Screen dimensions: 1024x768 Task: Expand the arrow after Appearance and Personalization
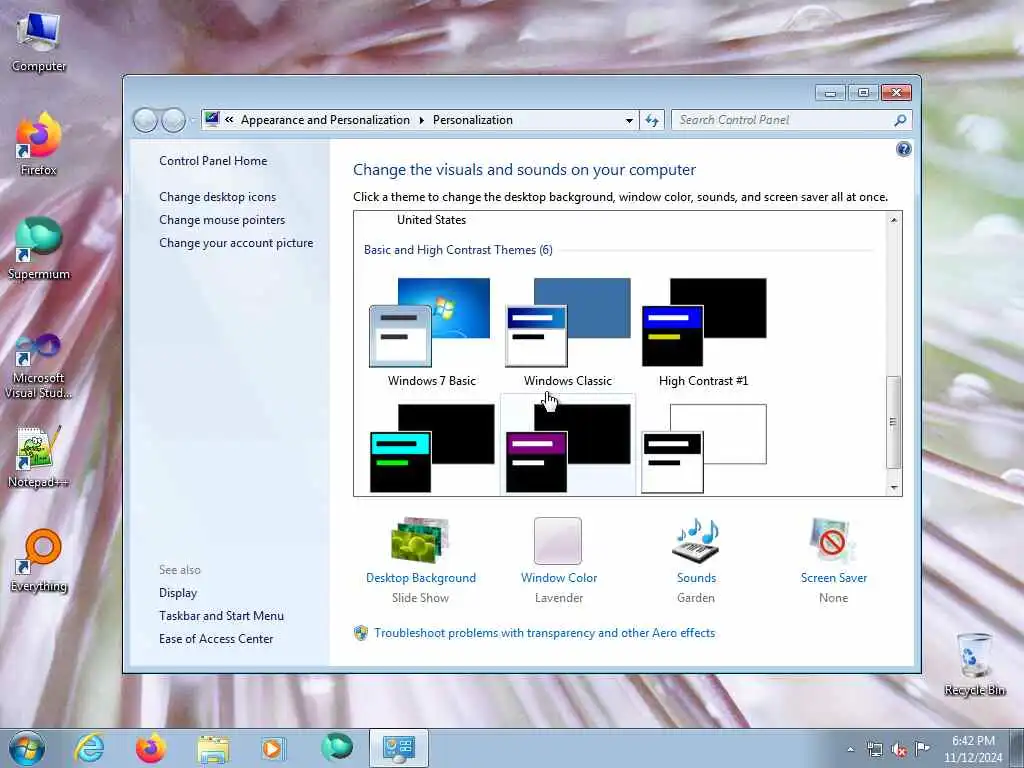pos(421,120)
